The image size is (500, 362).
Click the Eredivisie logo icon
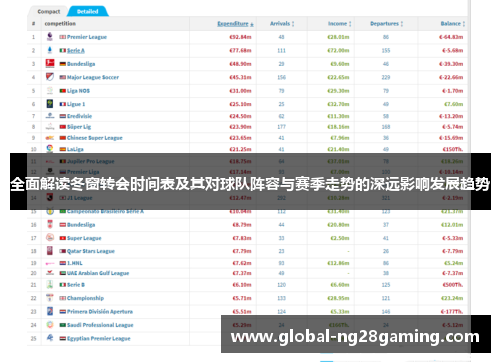click(x=50, y=116)
